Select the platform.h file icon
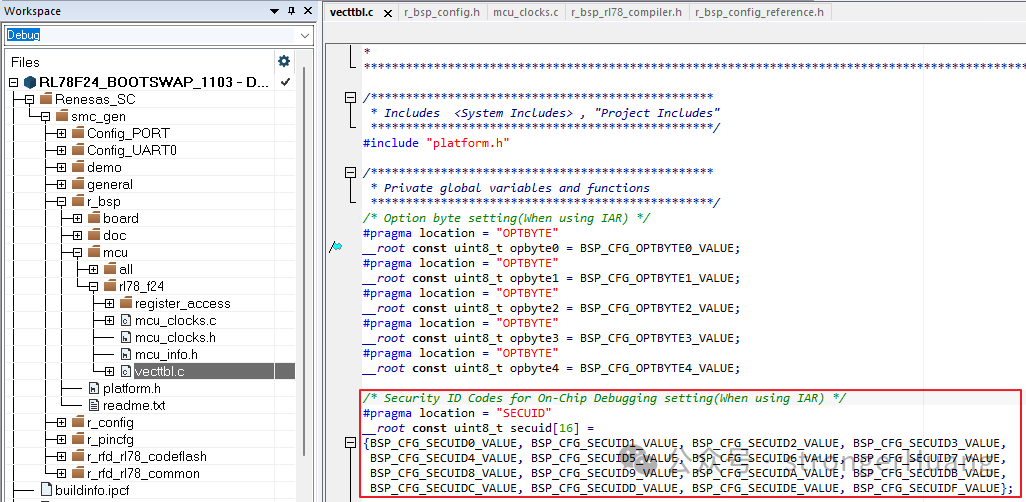Viewport: 1026px width, 502px height. coord(94,388)
